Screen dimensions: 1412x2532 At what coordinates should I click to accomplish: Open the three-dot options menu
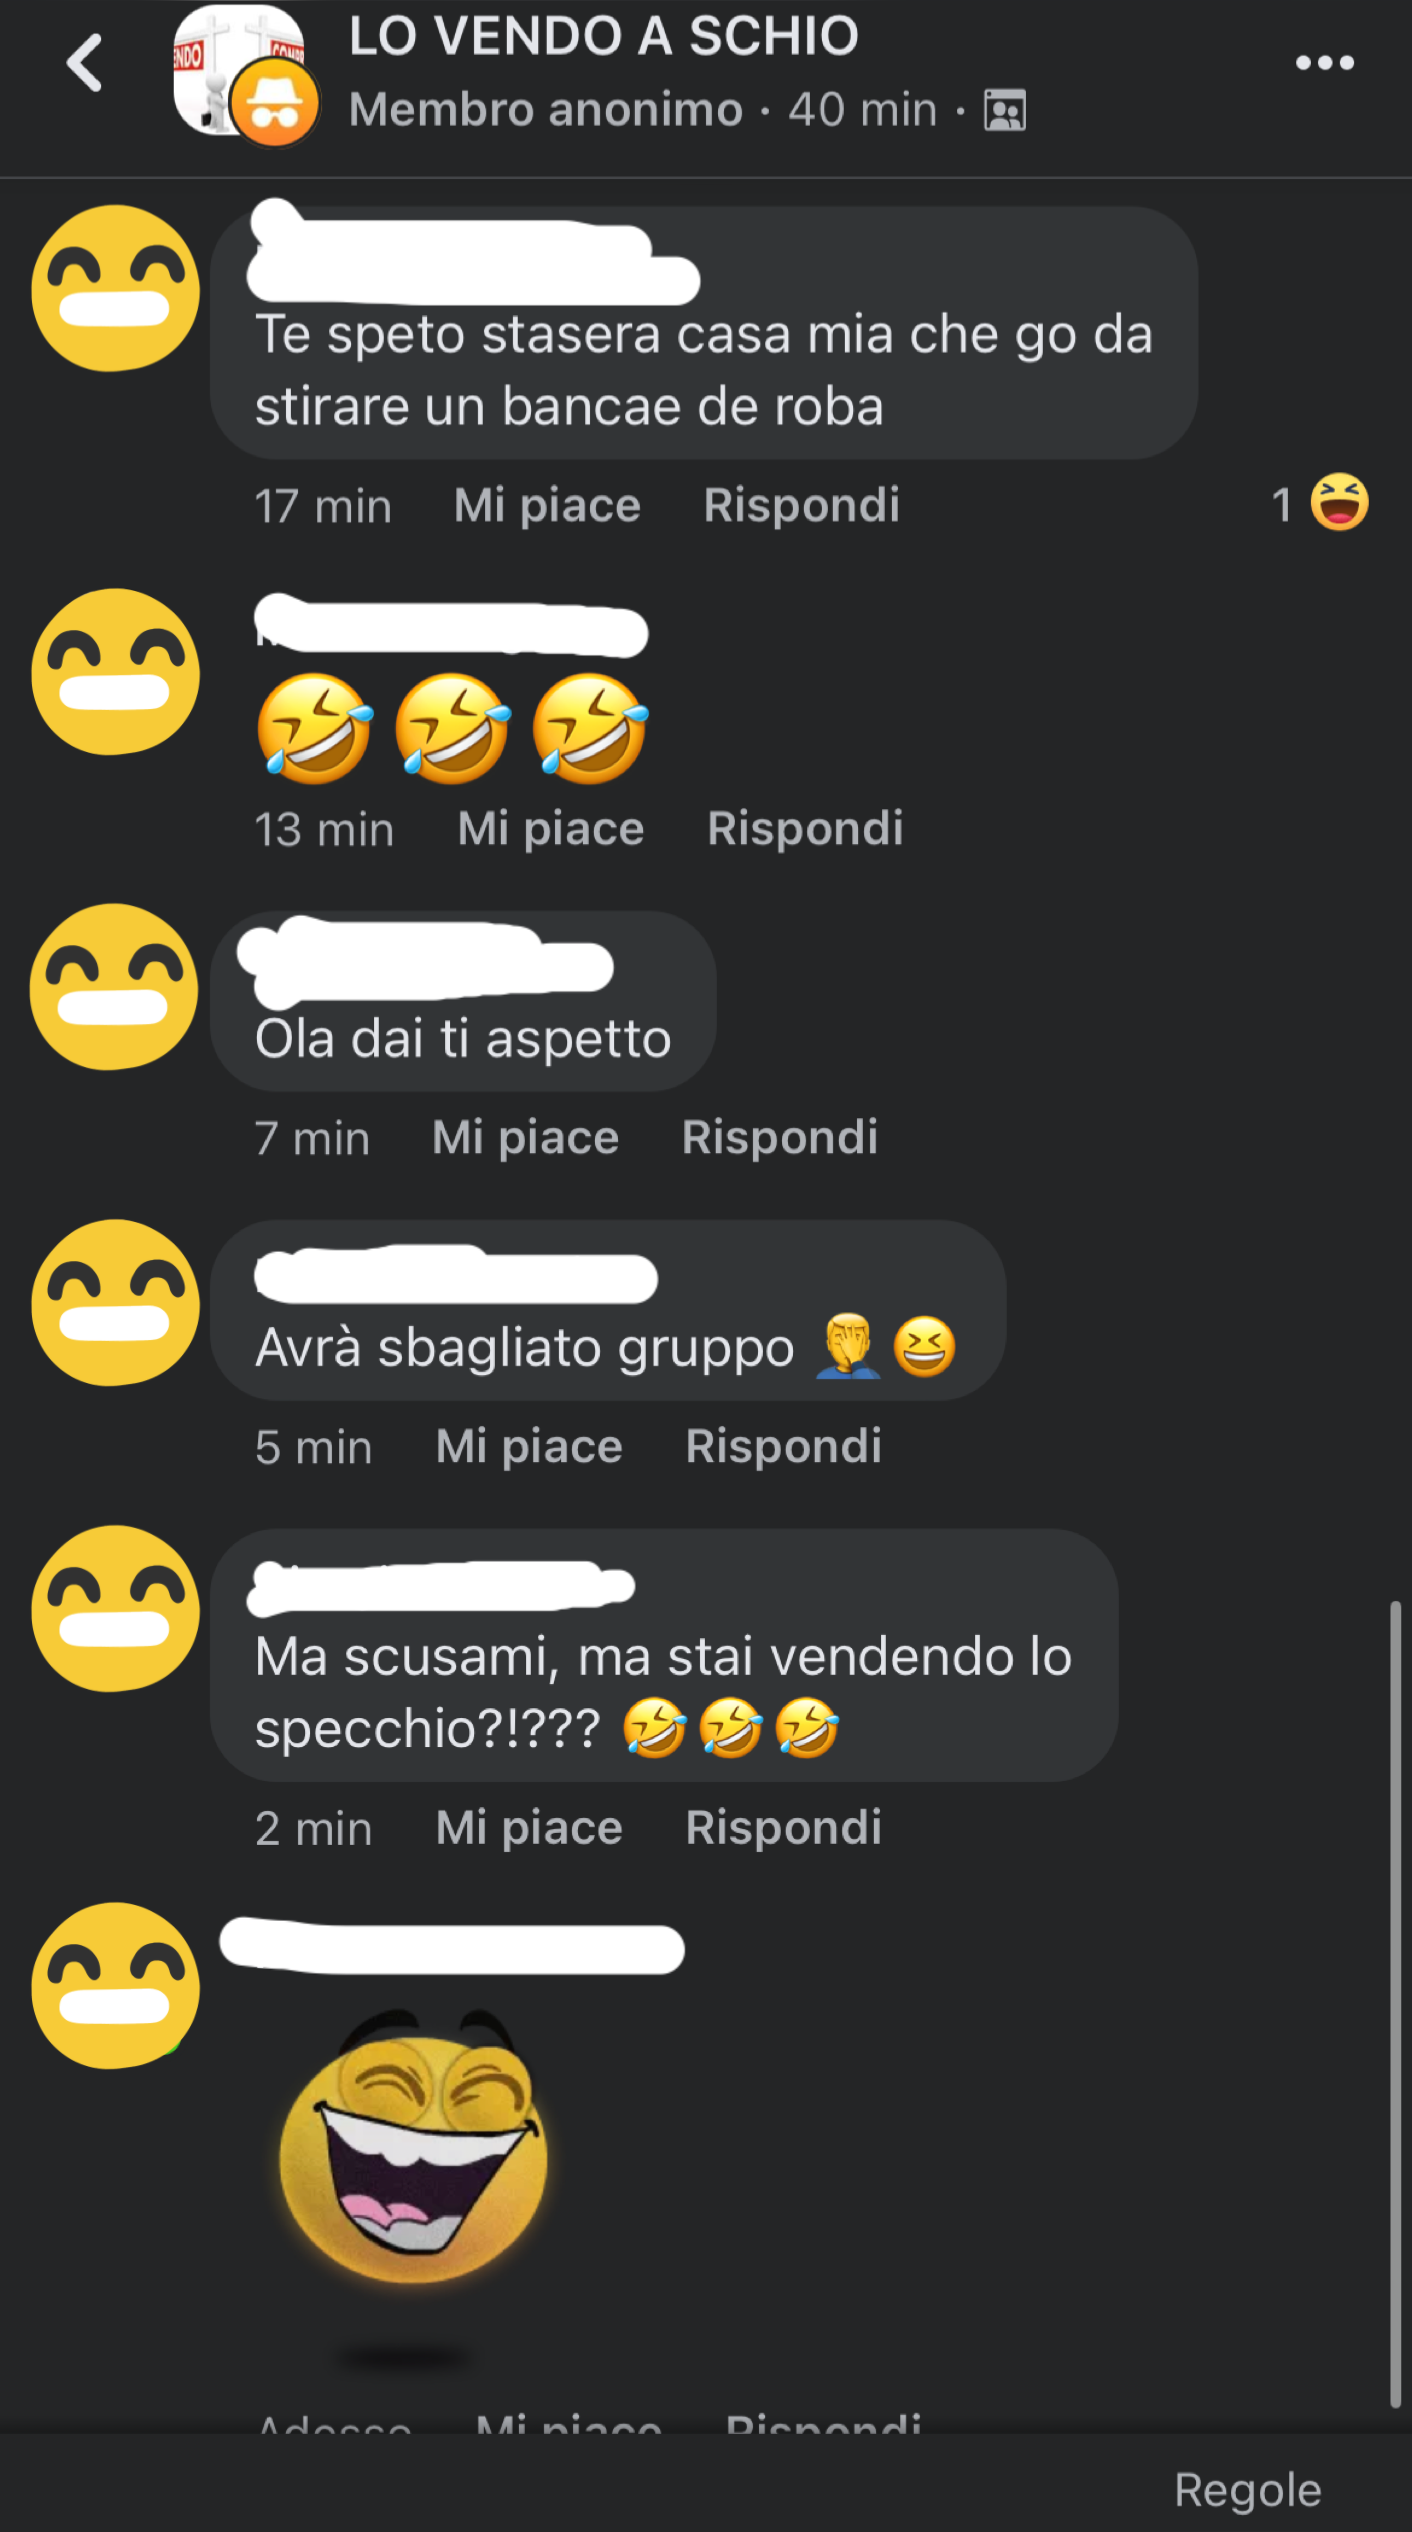1324,63
